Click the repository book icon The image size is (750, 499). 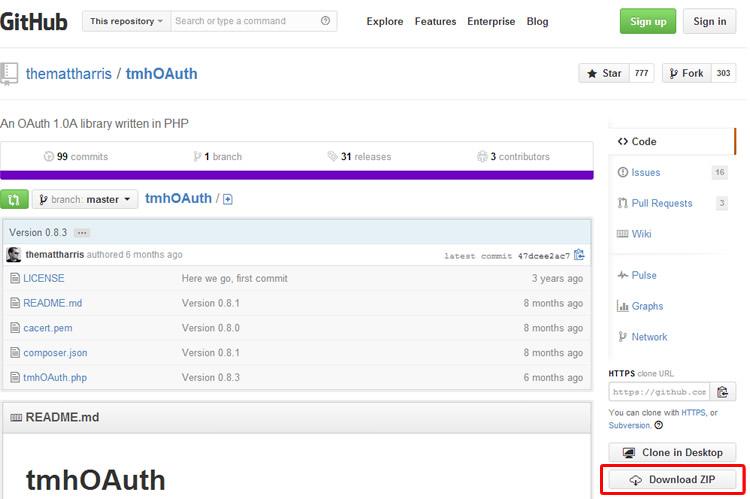point(9,74)
